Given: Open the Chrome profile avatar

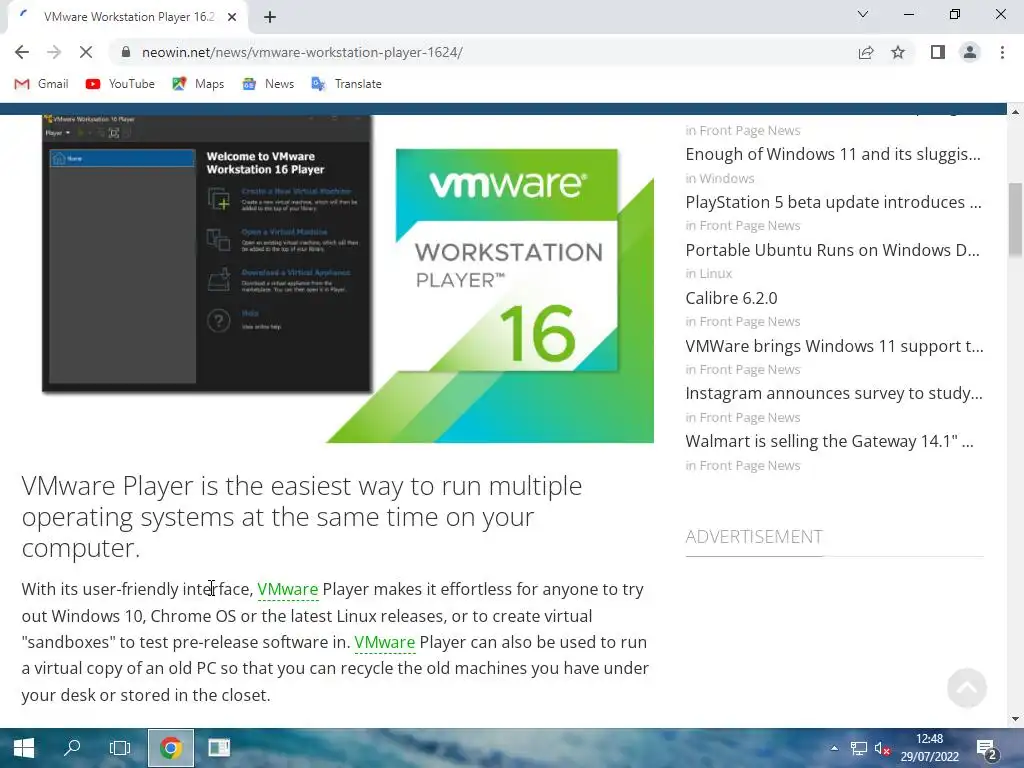Looking at the screenshot, I should [970, 52].
